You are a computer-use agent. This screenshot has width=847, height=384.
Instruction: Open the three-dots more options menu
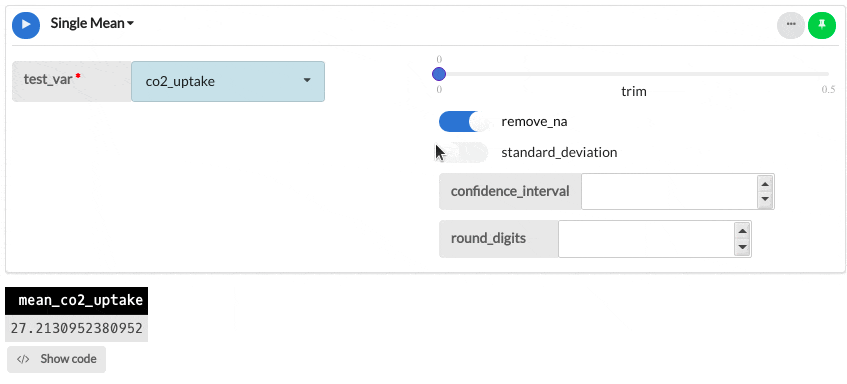pyautogui.click(x=791, y=25)
